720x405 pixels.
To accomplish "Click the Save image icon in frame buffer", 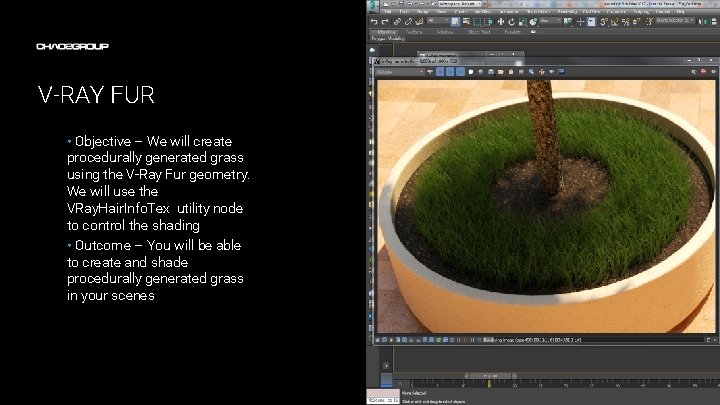I will (491, 72).
